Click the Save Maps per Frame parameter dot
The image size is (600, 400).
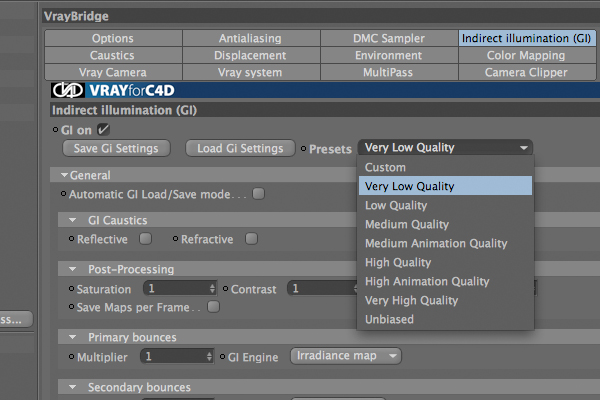71,307
